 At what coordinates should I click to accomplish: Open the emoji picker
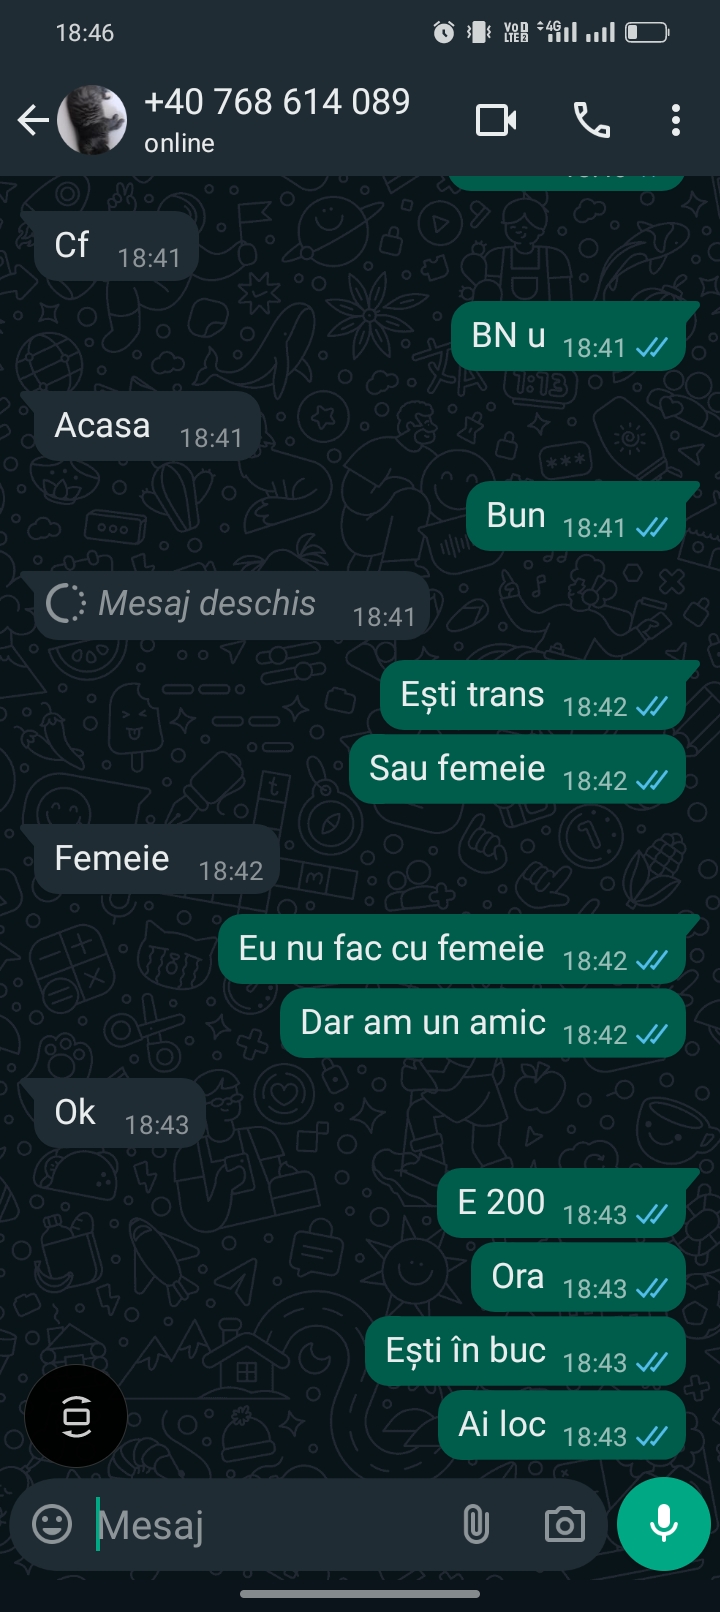pos(50,1523)
